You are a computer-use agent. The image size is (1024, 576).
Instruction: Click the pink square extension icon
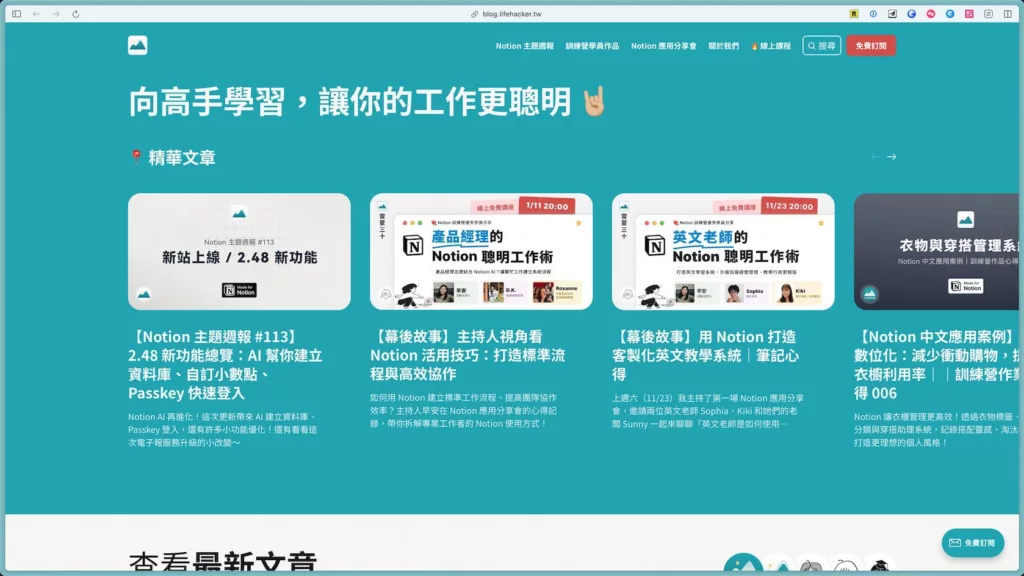click(x=969, y=14)
